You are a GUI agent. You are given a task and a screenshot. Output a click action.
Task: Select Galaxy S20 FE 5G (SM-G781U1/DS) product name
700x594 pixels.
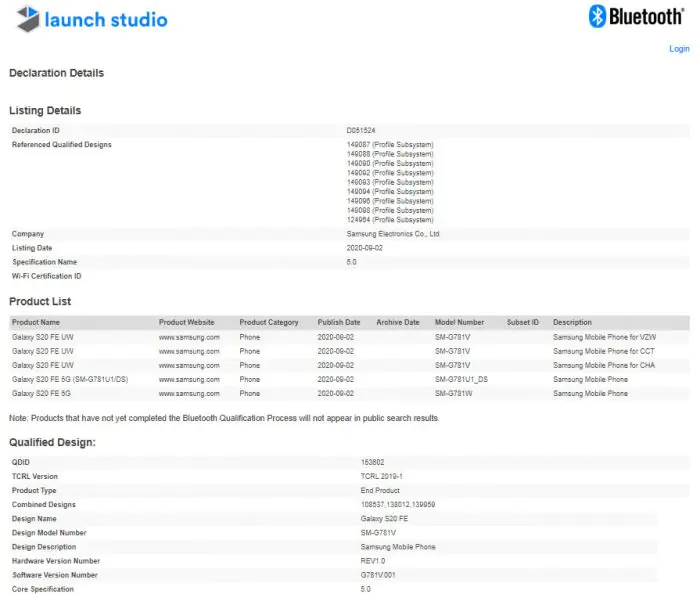click(x=70, y=379)
